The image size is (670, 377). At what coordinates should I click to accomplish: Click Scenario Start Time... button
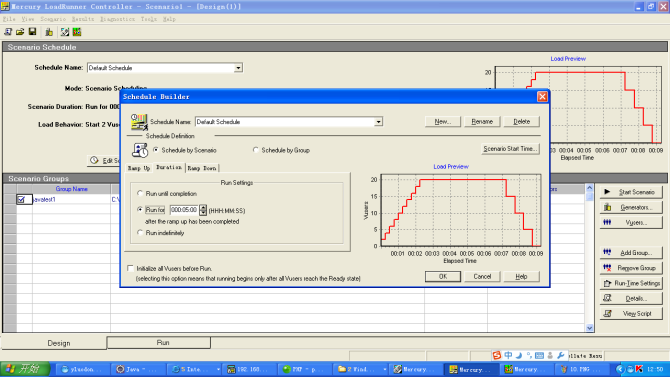(x=510, y=149)
